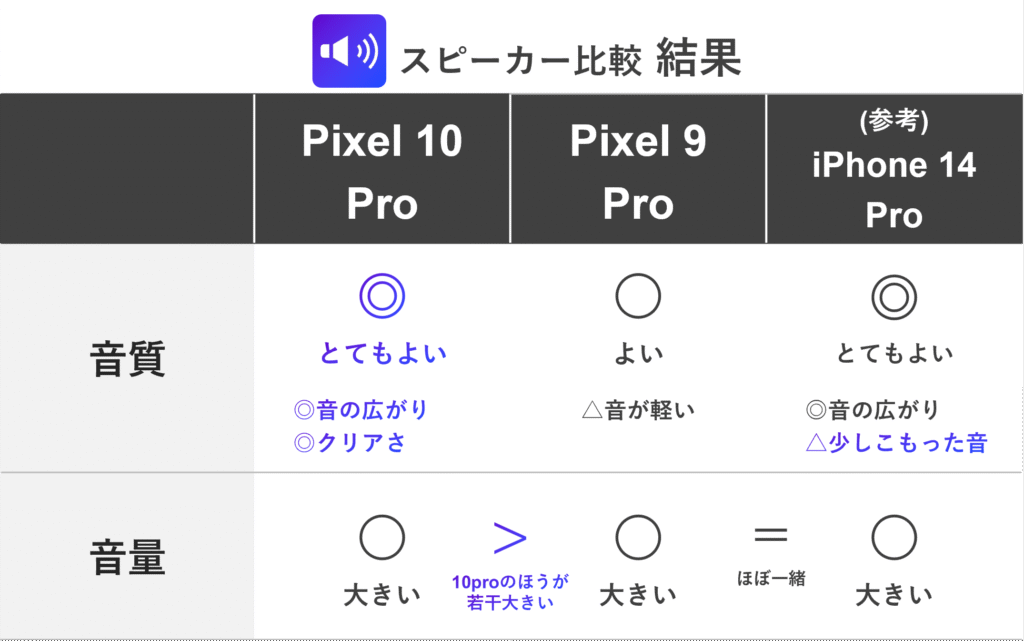The height and width of the screenshot is (641, 1024).
Task: Click the Pixel 9 Pro column header
Action: coord(638,171)
